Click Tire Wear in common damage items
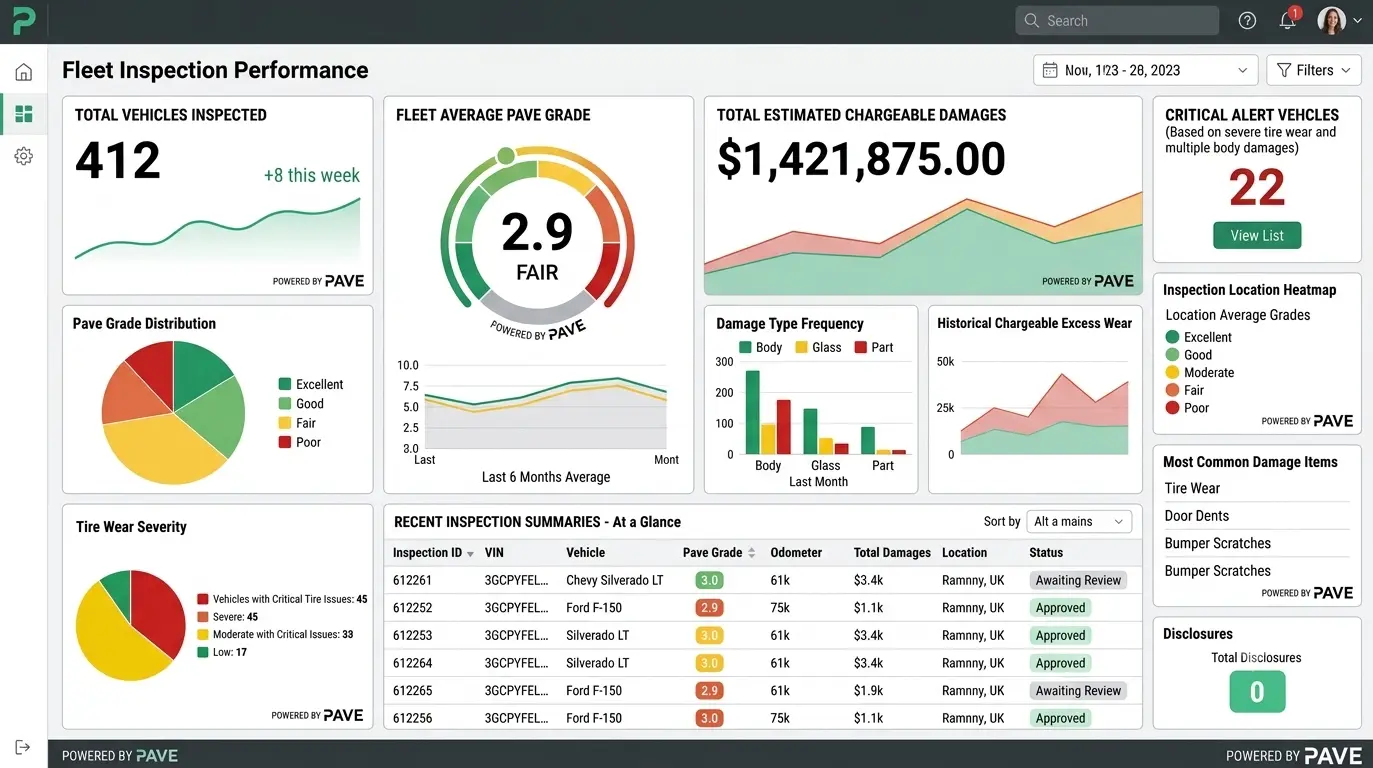This screenshot has width=1373, height=768. point(1192,488)
